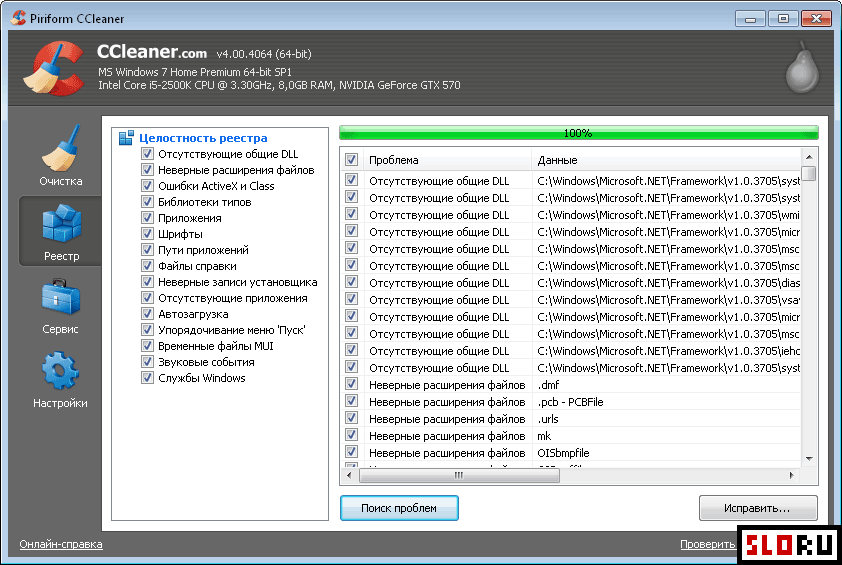The width and height of the screenshot is (842, 565).
Task: Uncheck the .dmf result row checkbox
Action: (351, 384)
